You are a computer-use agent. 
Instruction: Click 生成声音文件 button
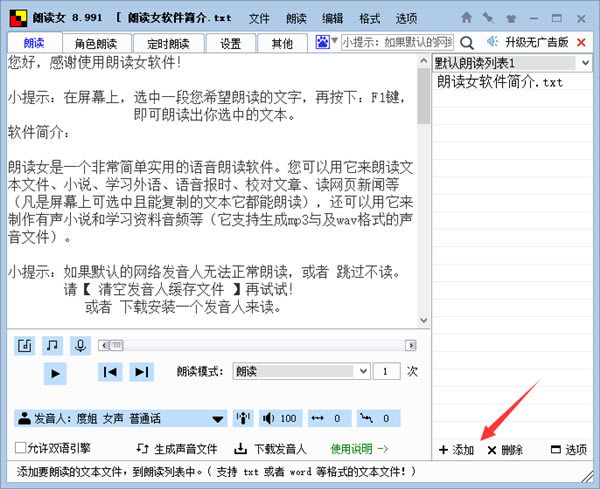point(177,448)
